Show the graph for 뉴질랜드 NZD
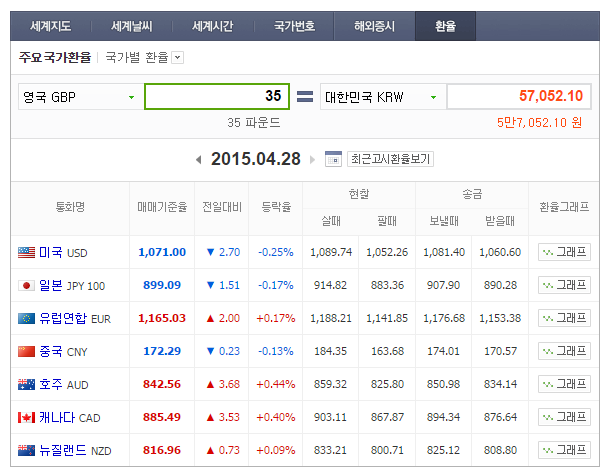Screen dimensions: 608x475 click(564, 450)
